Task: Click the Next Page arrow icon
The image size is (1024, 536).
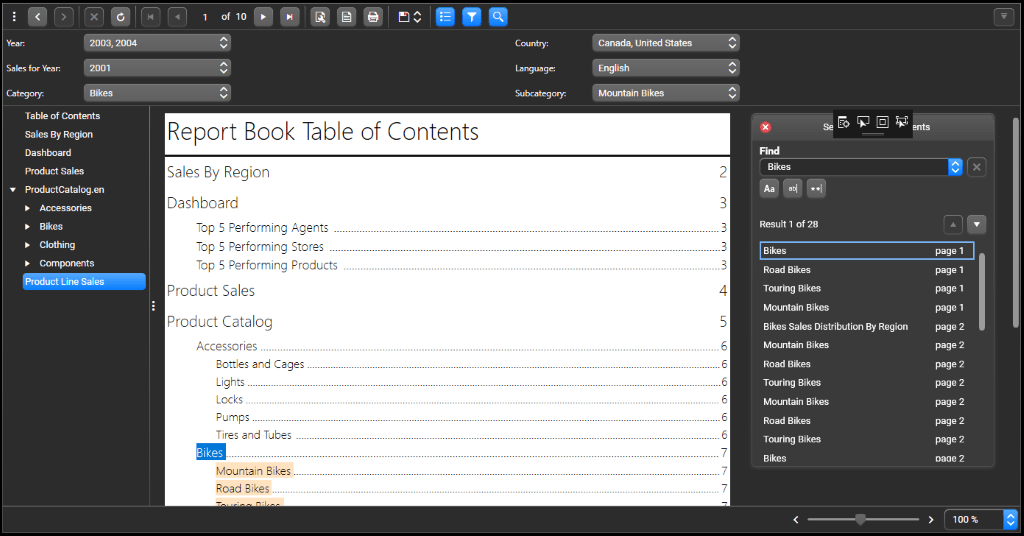Action: point(263,17)
